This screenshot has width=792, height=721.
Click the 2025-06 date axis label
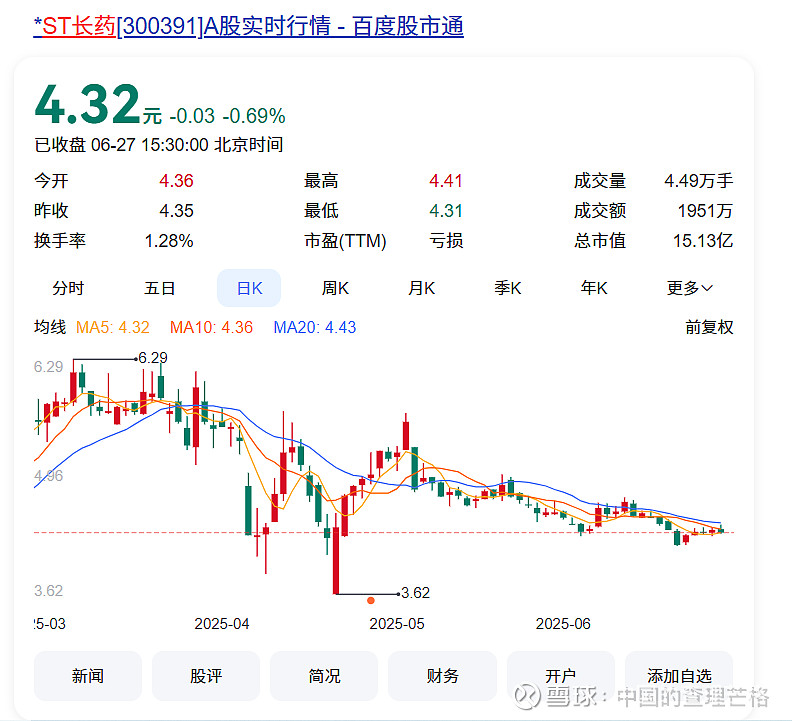(563, 624)
